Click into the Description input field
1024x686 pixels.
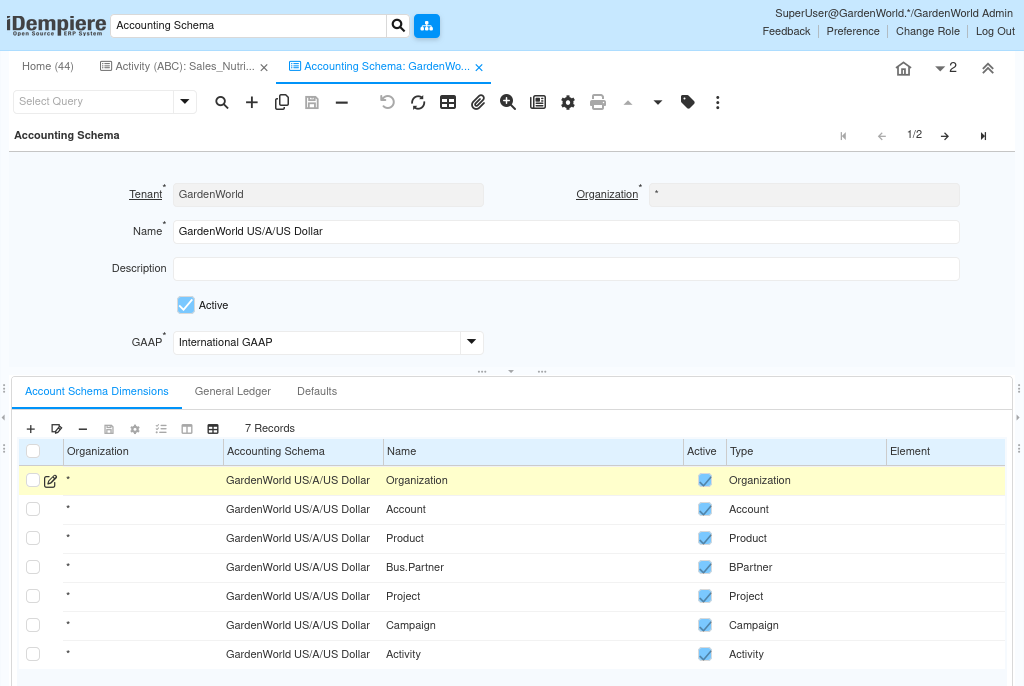[566, 269]
